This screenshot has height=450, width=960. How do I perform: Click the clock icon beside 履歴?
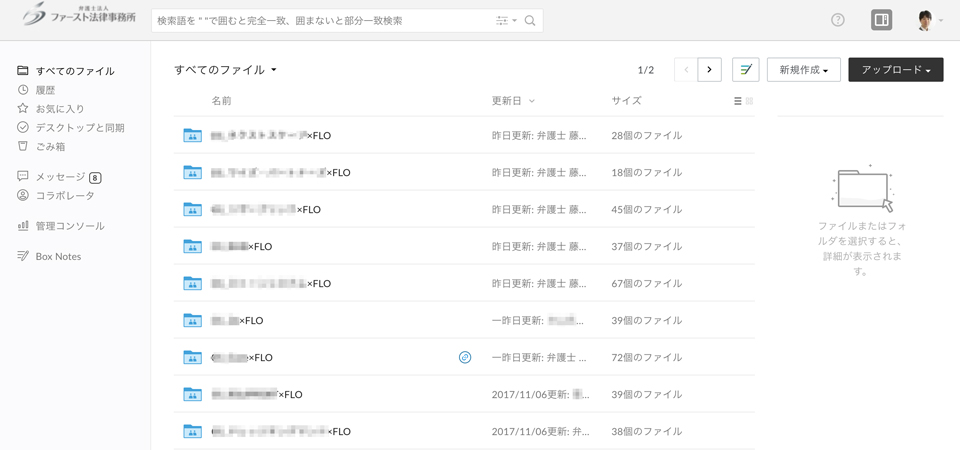23,90
